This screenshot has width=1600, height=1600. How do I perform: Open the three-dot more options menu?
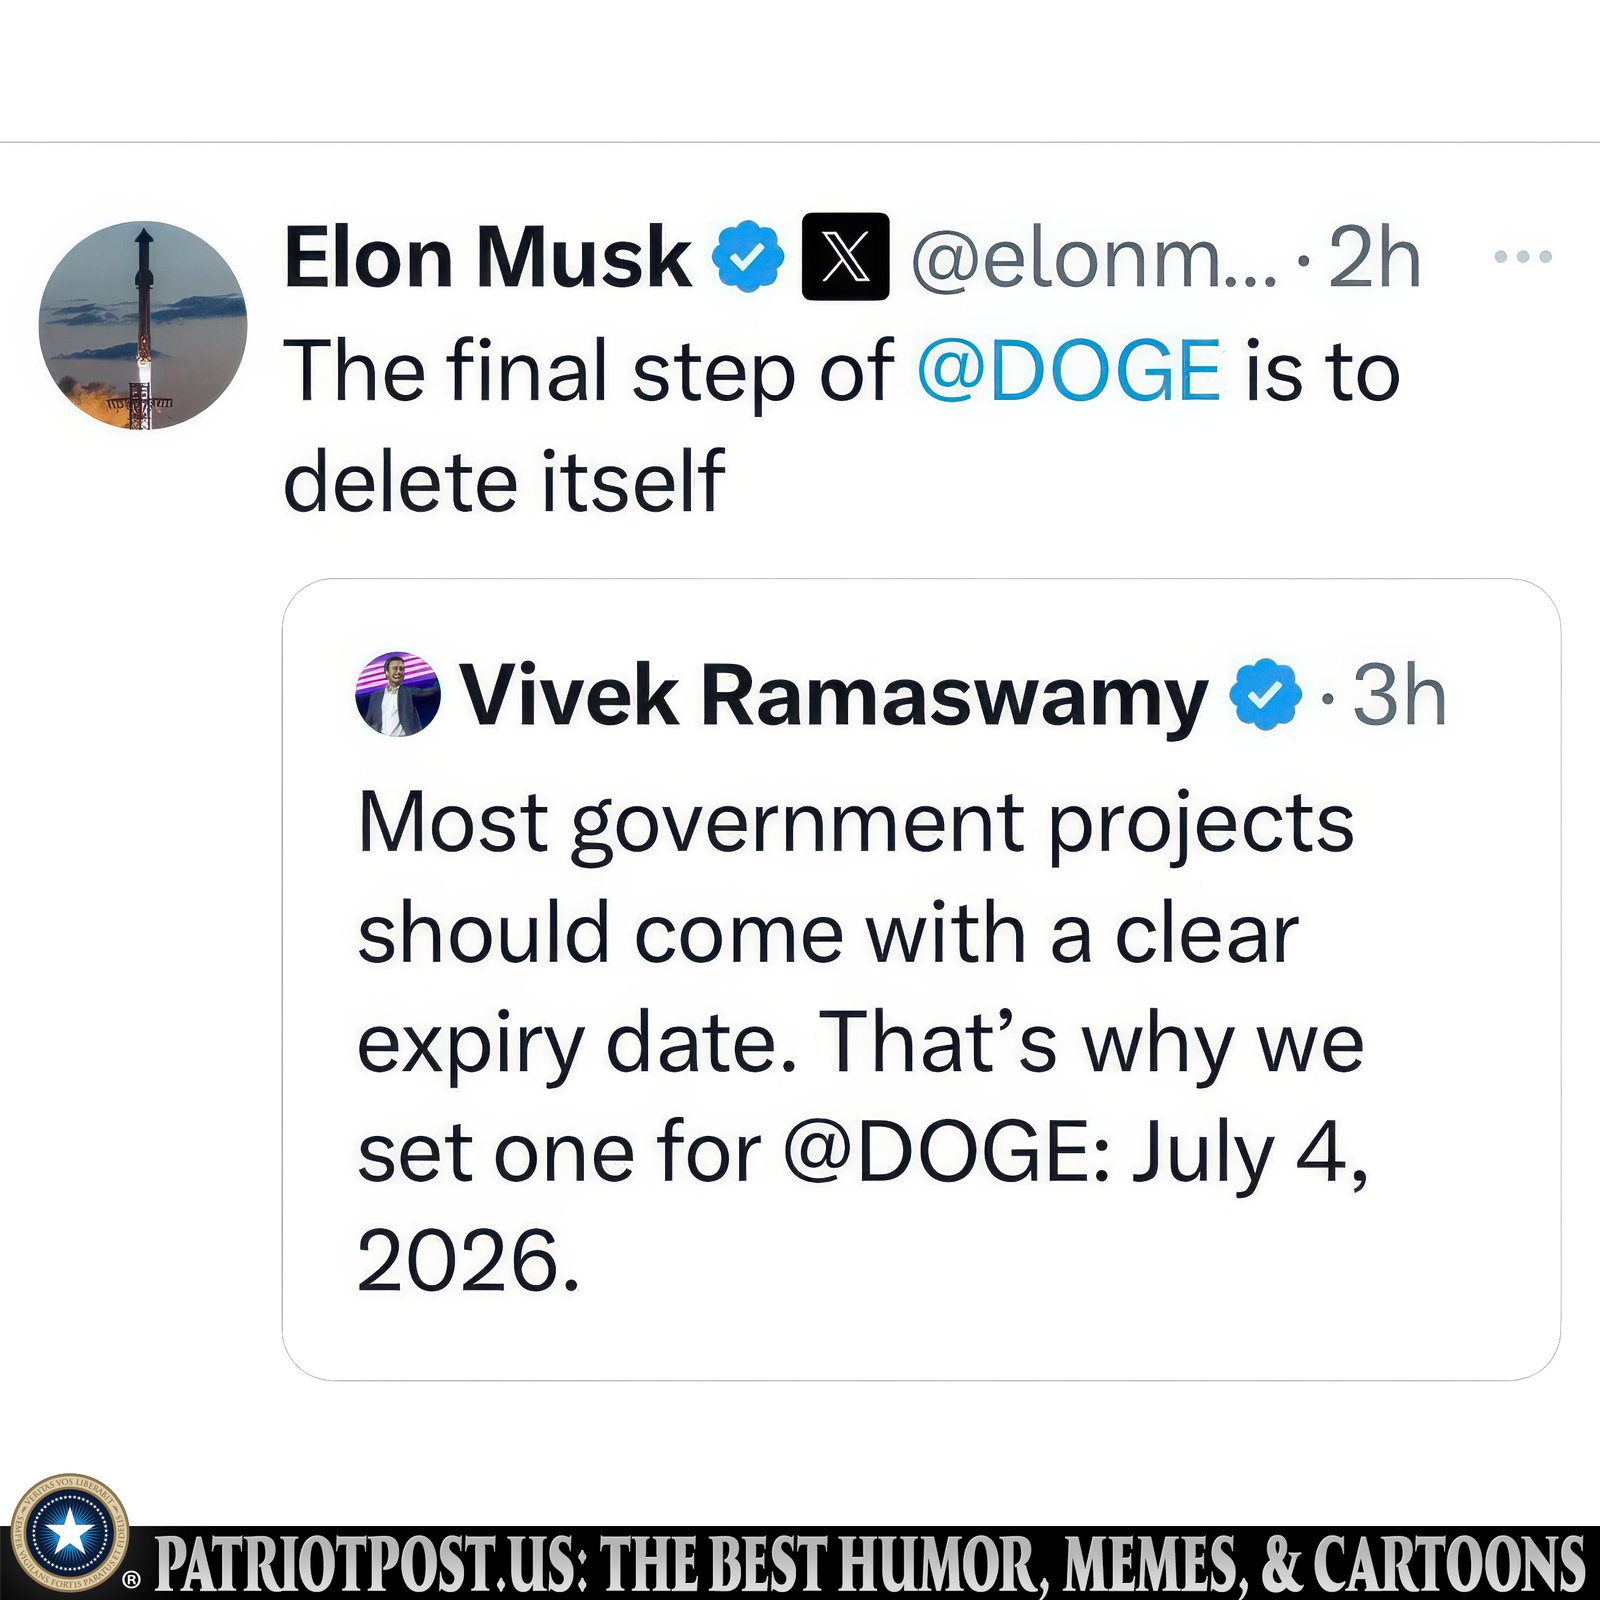point(1523,257)
